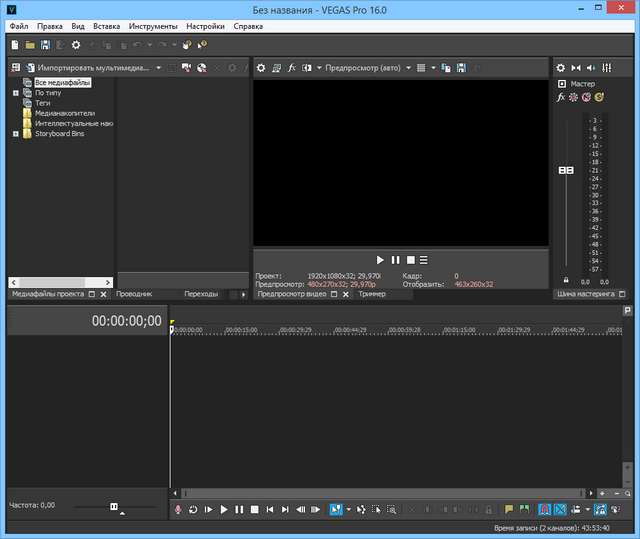This screenshot has width=640, height=539.
Task: Toggle snapping magnet button on timeline toolbar
Action: click(x=544, y=509)
